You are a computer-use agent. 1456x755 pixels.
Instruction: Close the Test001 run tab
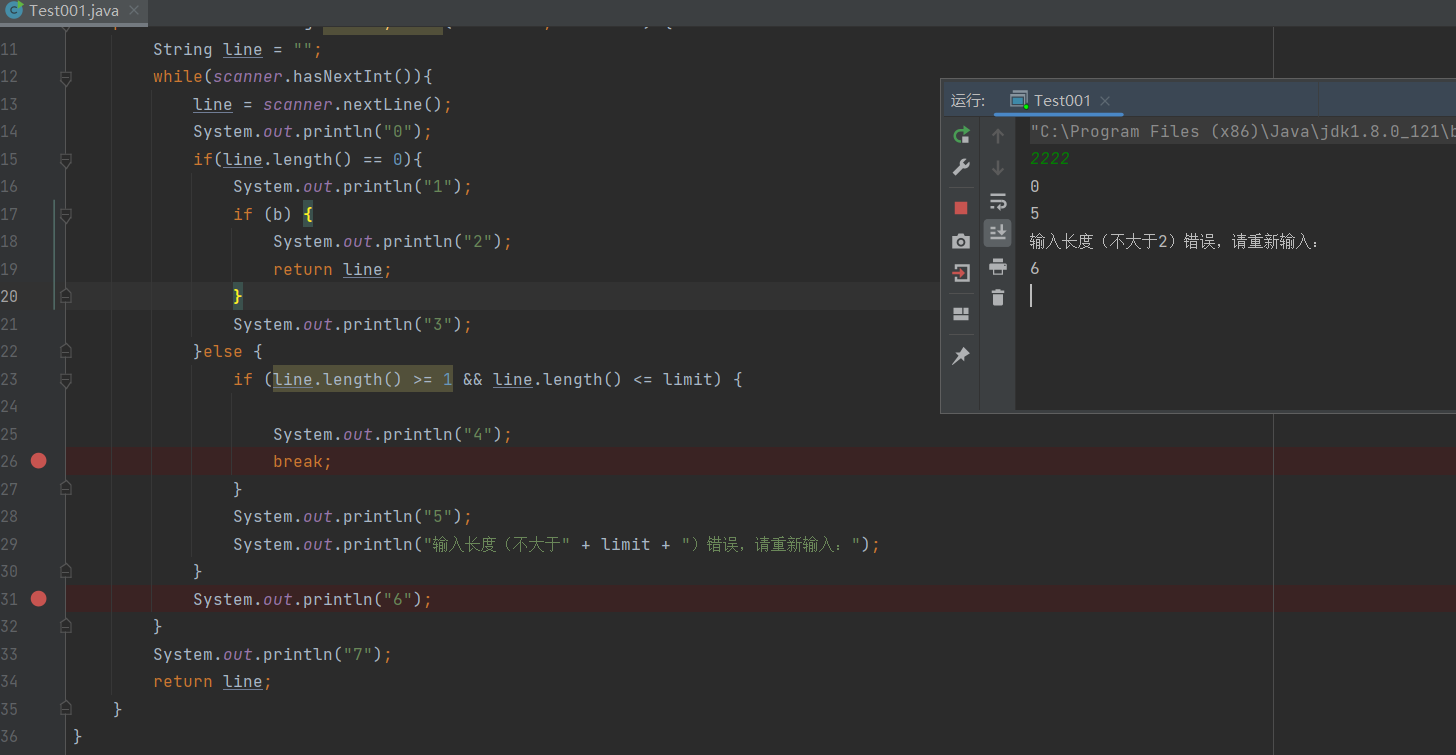1105,101
